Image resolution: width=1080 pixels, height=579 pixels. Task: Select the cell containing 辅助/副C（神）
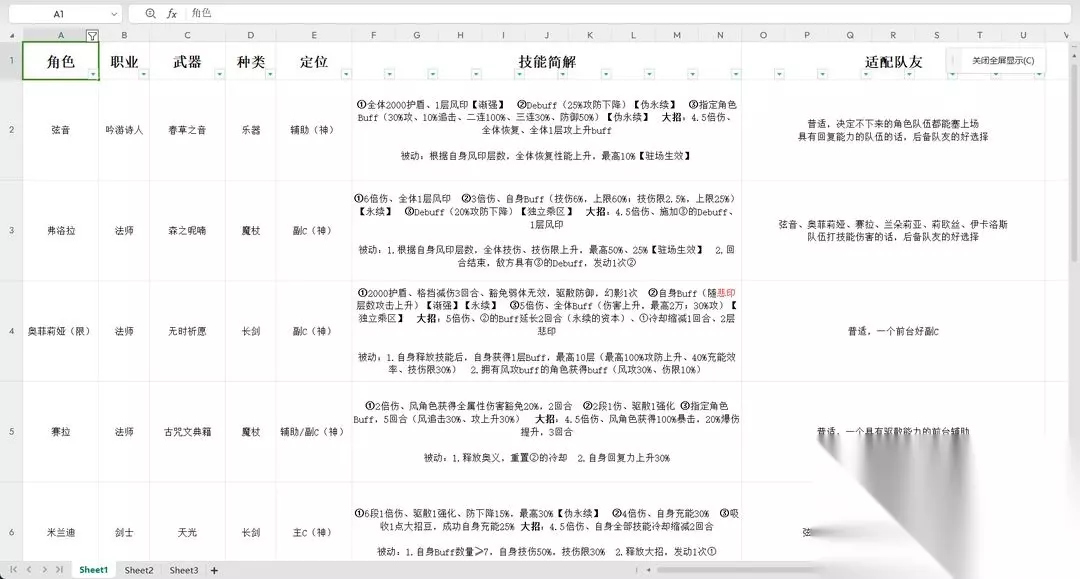(x=314, y=432)
